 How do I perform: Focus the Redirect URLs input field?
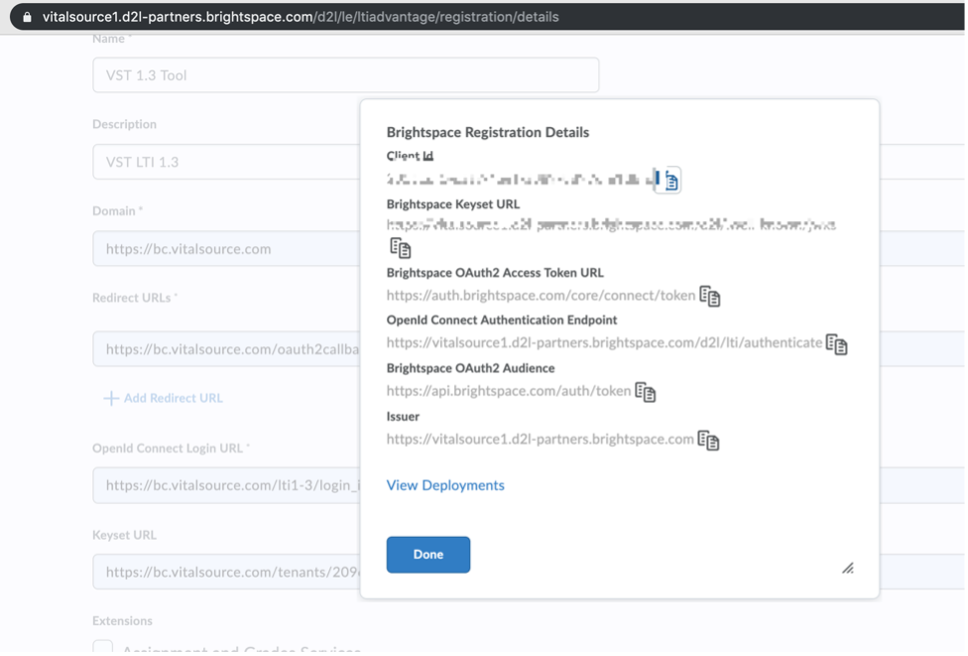coord(227,349)
